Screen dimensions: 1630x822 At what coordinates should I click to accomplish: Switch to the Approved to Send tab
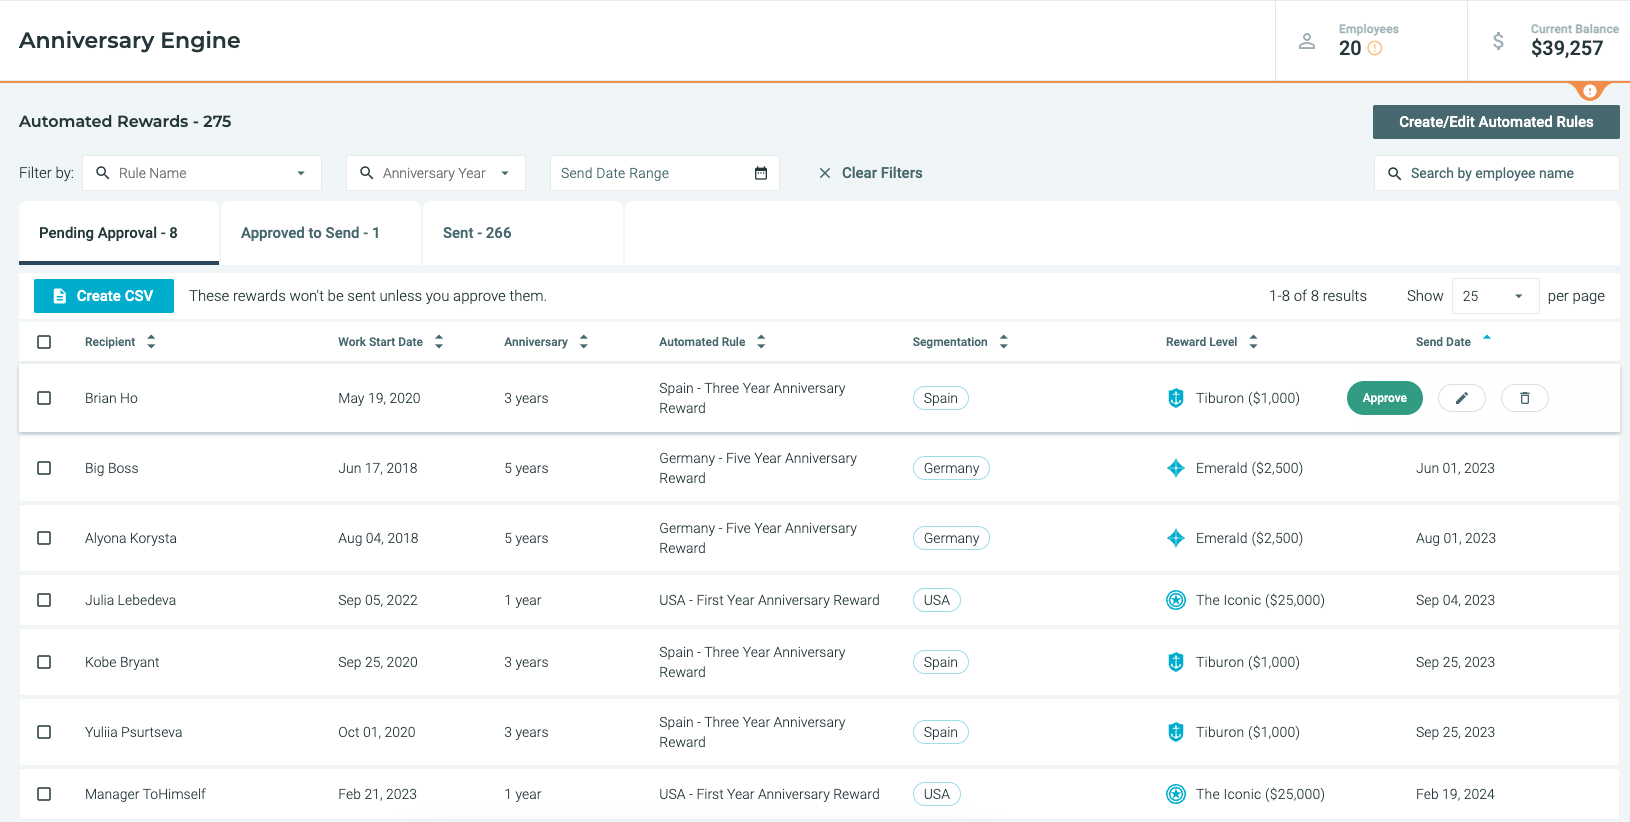(x=310, y=233)
